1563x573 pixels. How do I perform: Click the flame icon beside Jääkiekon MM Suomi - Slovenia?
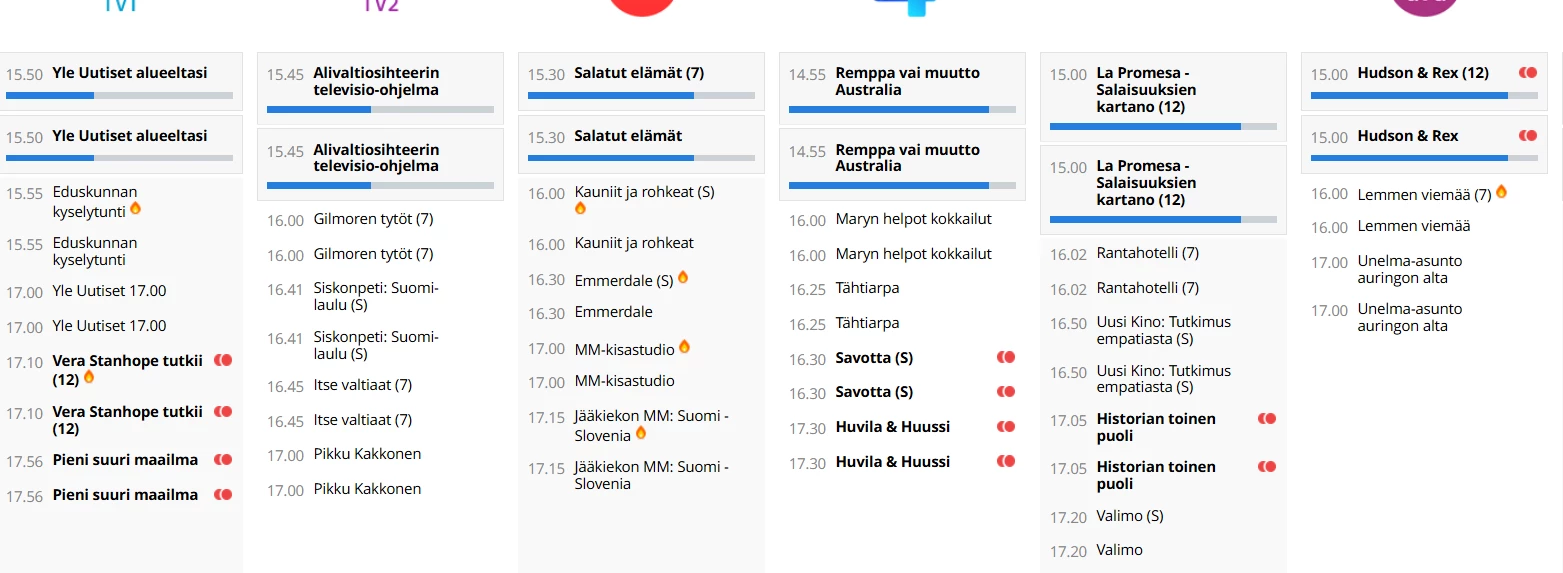point(641,432)
